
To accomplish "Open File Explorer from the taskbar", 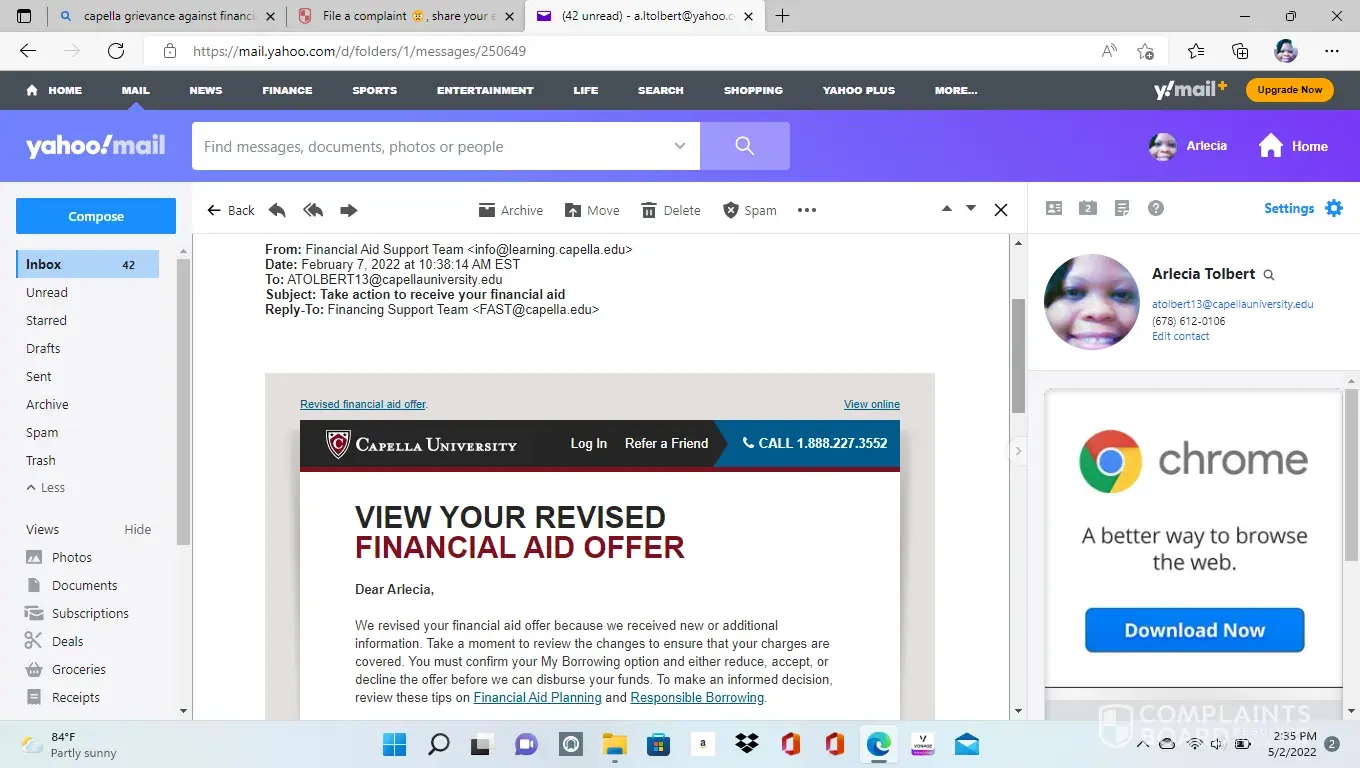I will (x=614, y=744).
